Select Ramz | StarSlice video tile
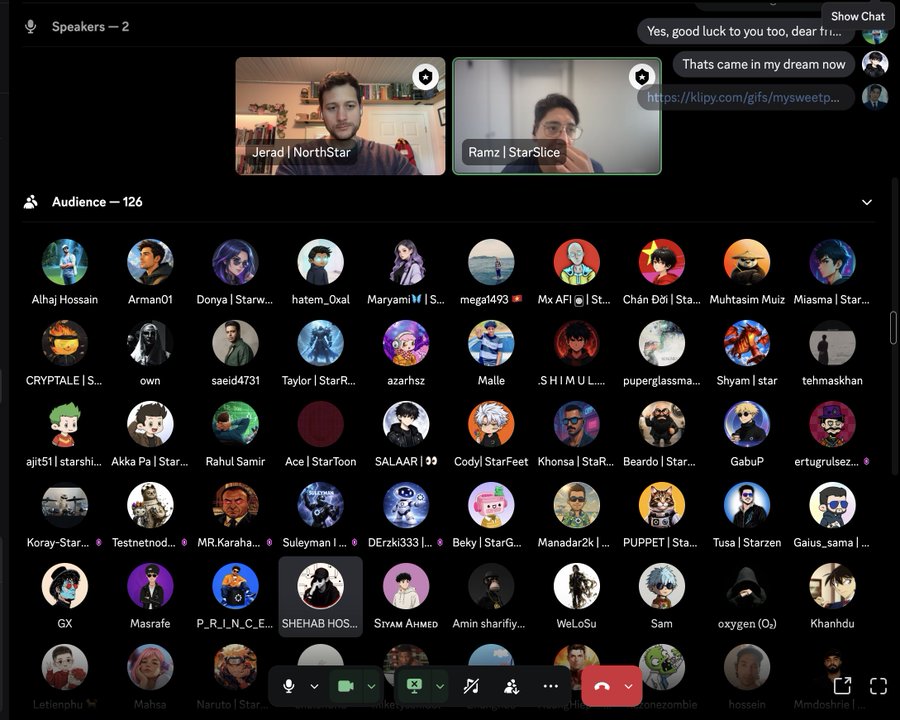The image size is (900, 720). (x=557, y=116)
